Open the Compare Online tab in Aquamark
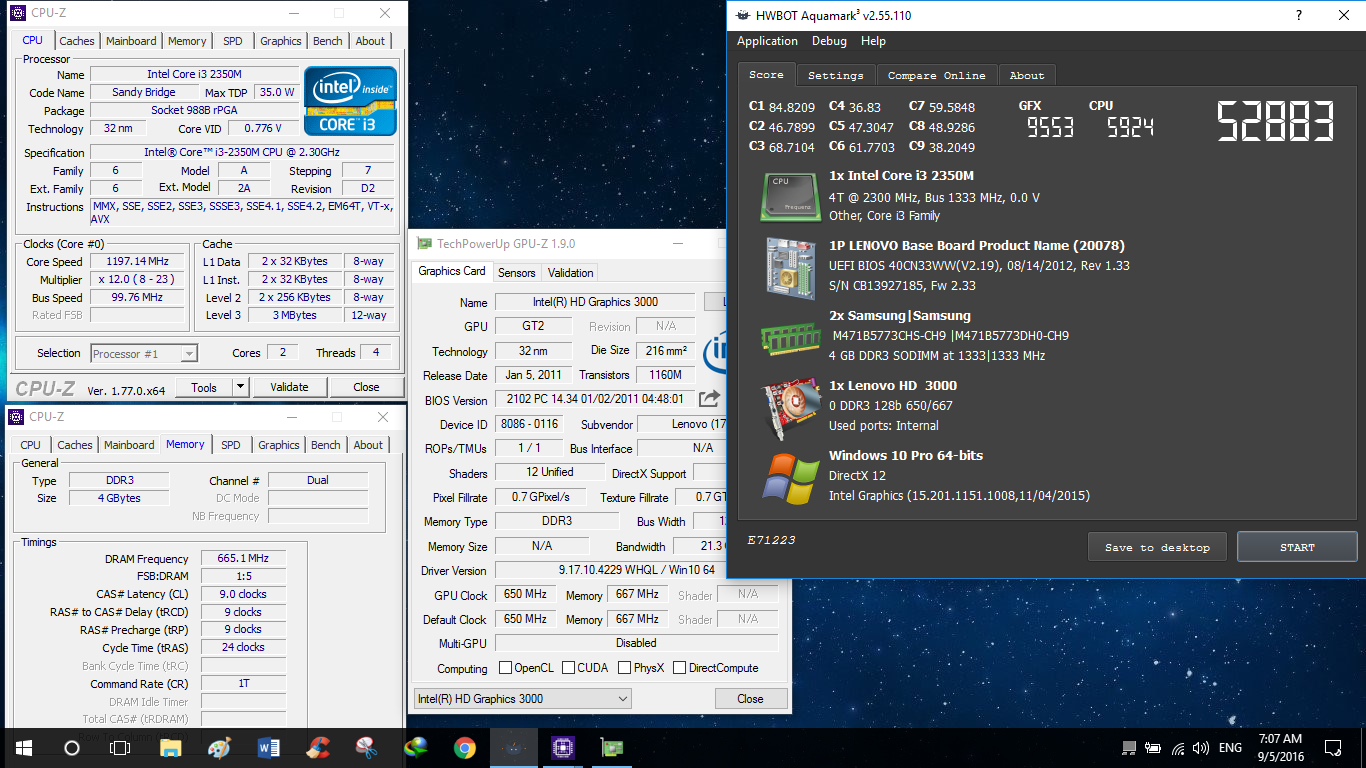Image resolution: width=1366 pixels, height=768 pixels. (937, 75)
